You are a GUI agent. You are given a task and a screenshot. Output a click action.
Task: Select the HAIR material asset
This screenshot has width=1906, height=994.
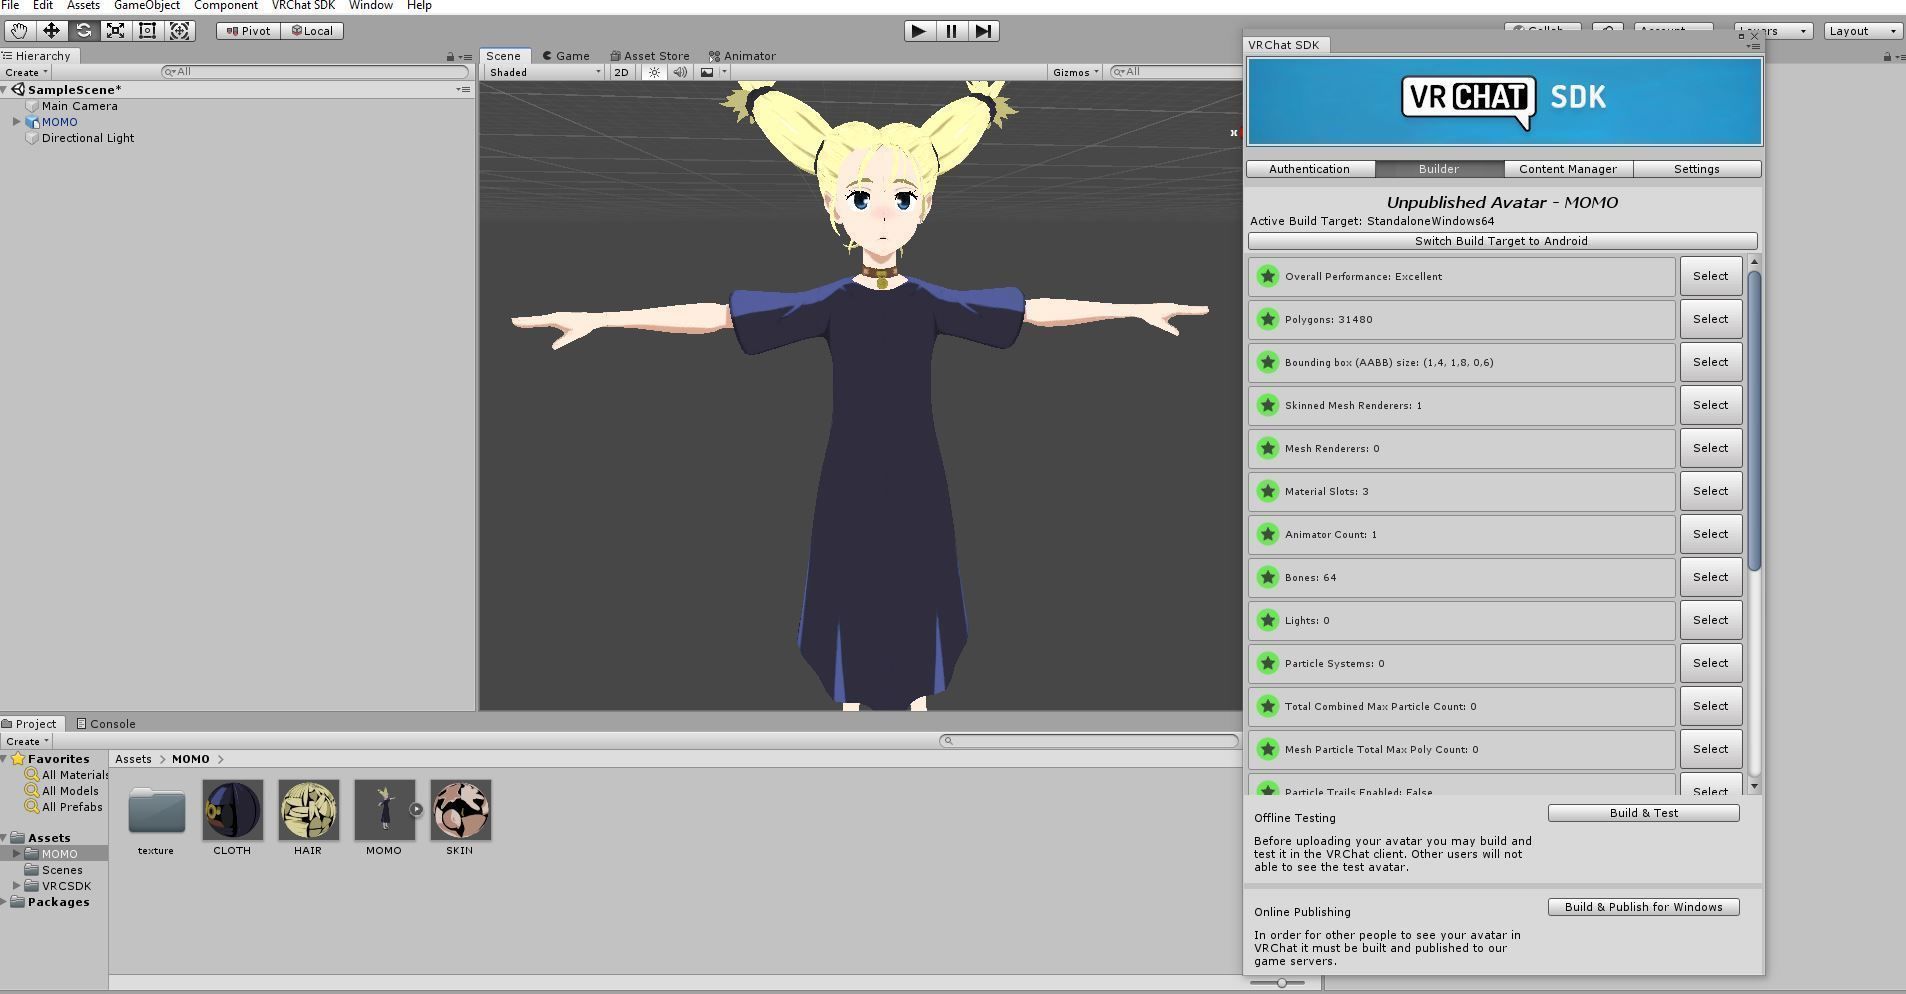[308, 810]
